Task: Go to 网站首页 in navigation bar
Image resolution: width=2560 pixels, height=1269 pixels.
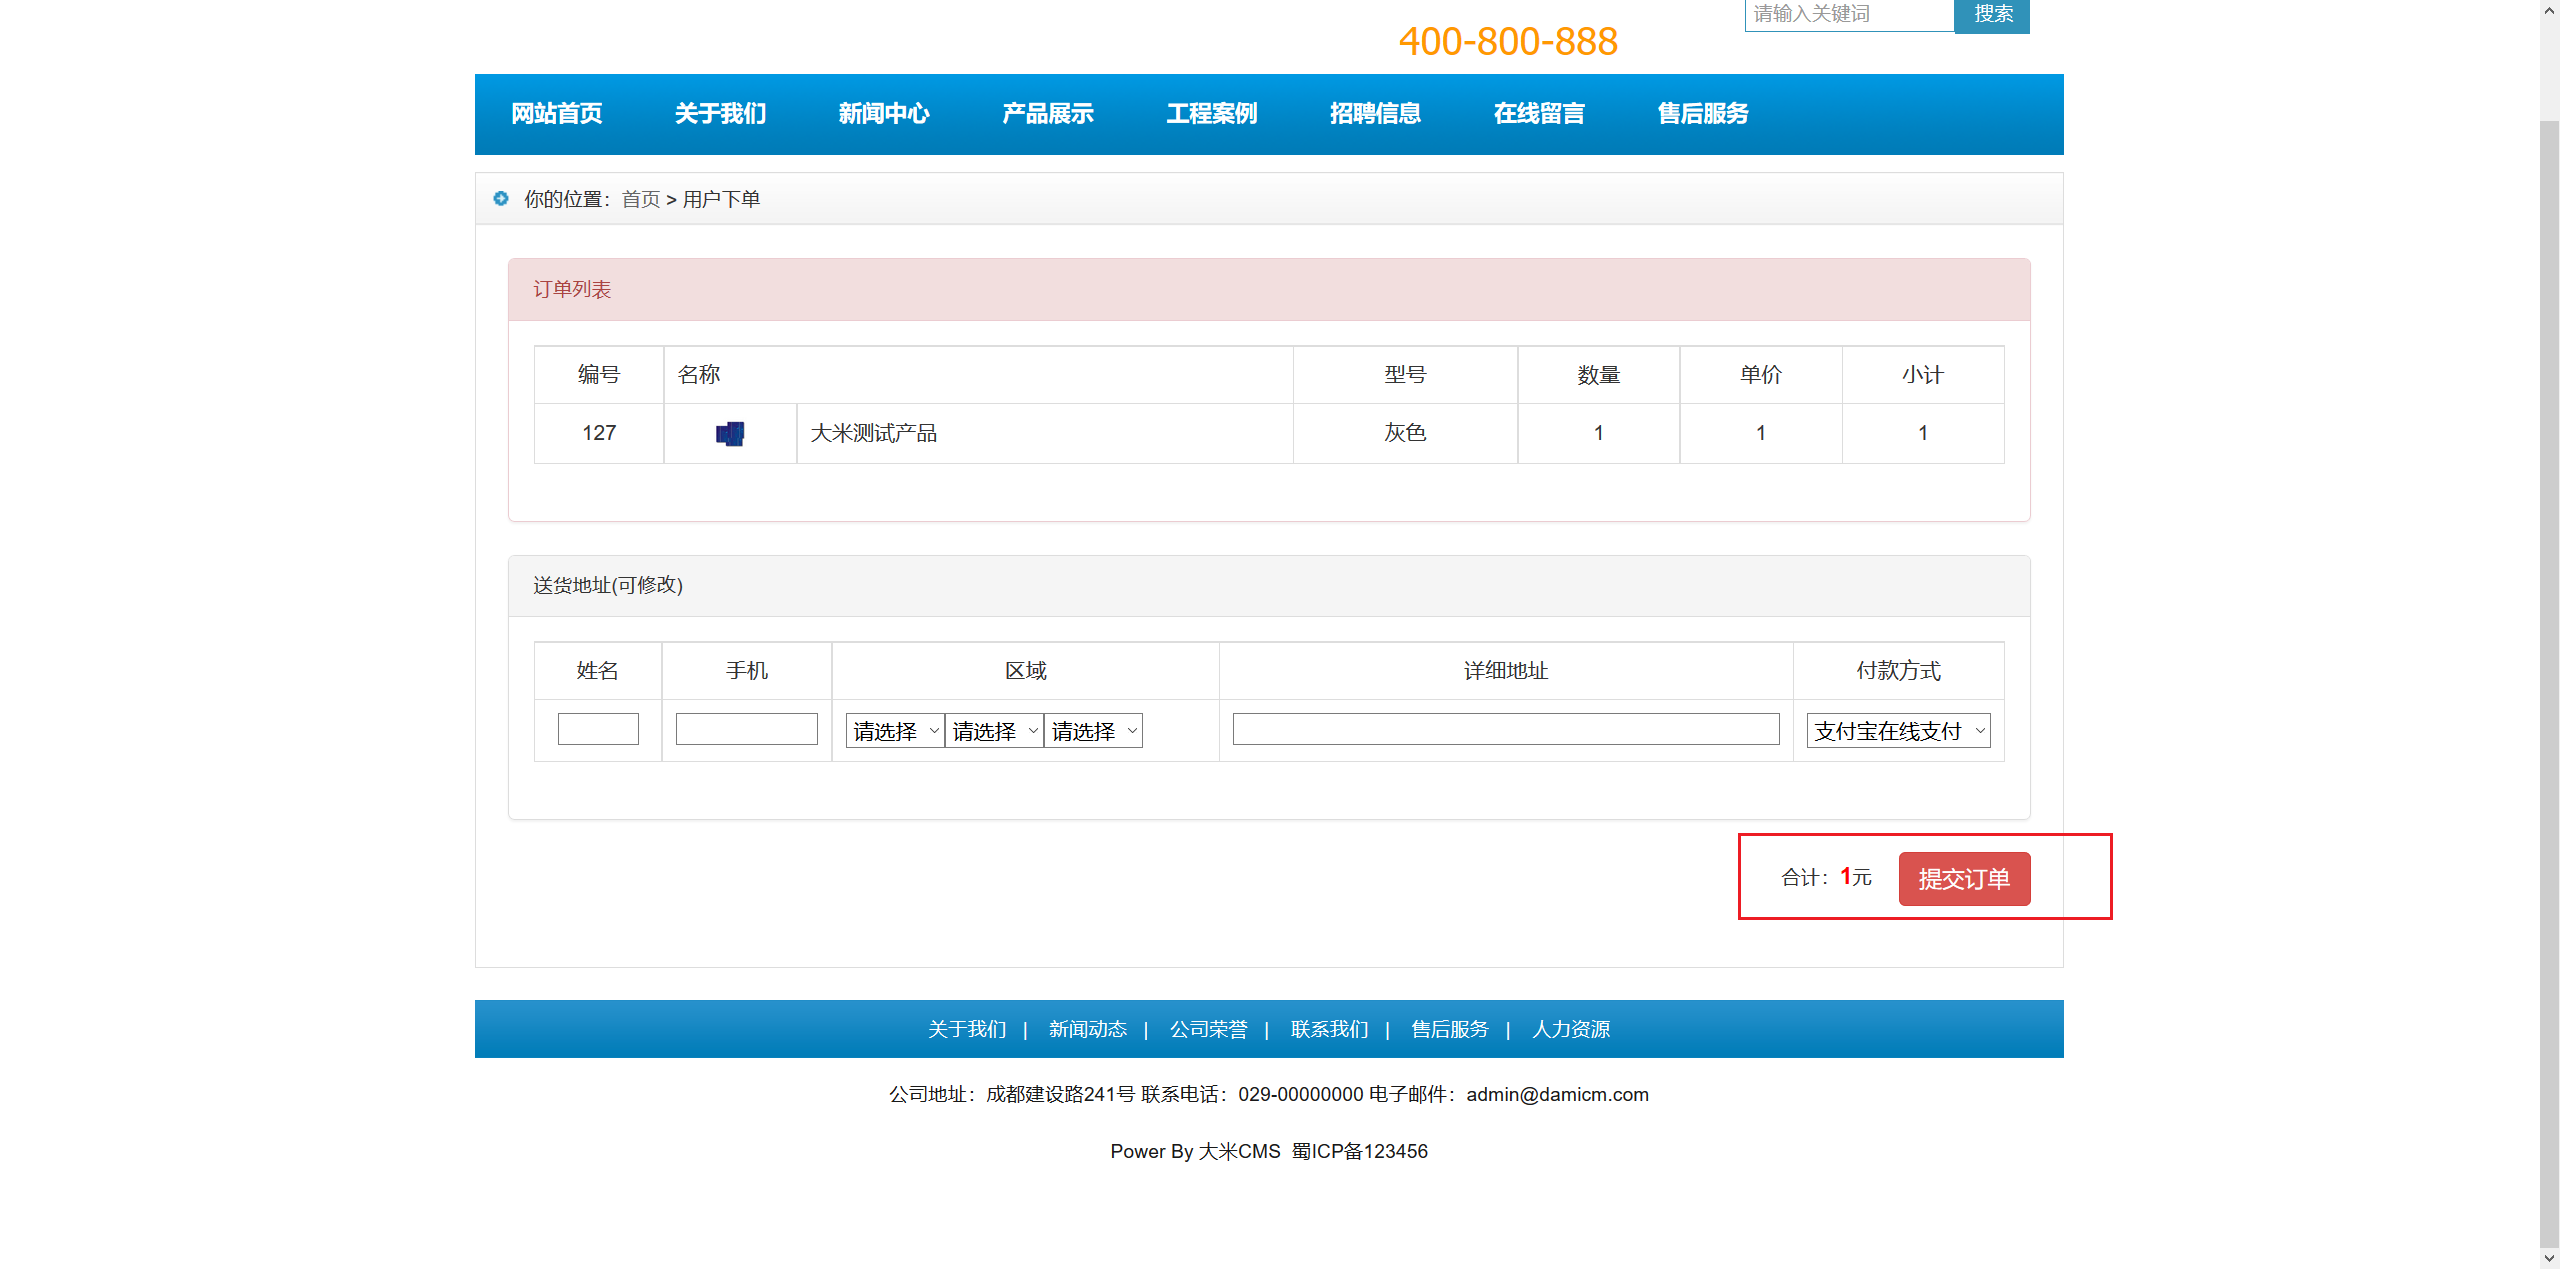Action: 557,114
